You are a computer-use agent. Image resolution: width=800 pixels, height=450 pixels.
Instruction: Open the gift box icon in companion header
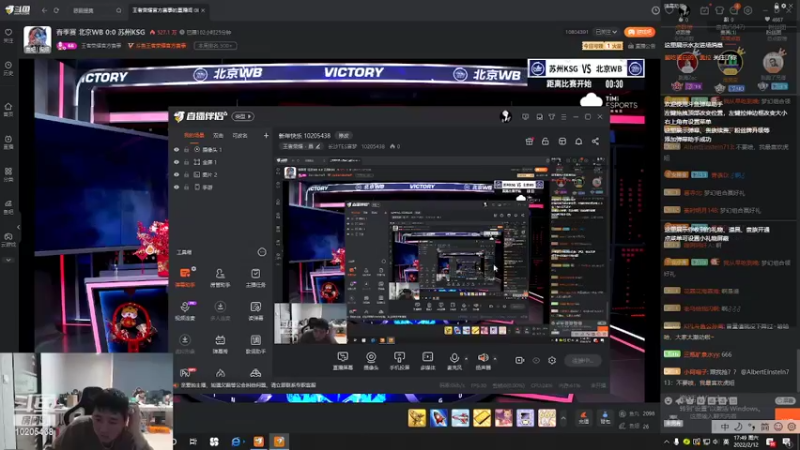[530, 141]
